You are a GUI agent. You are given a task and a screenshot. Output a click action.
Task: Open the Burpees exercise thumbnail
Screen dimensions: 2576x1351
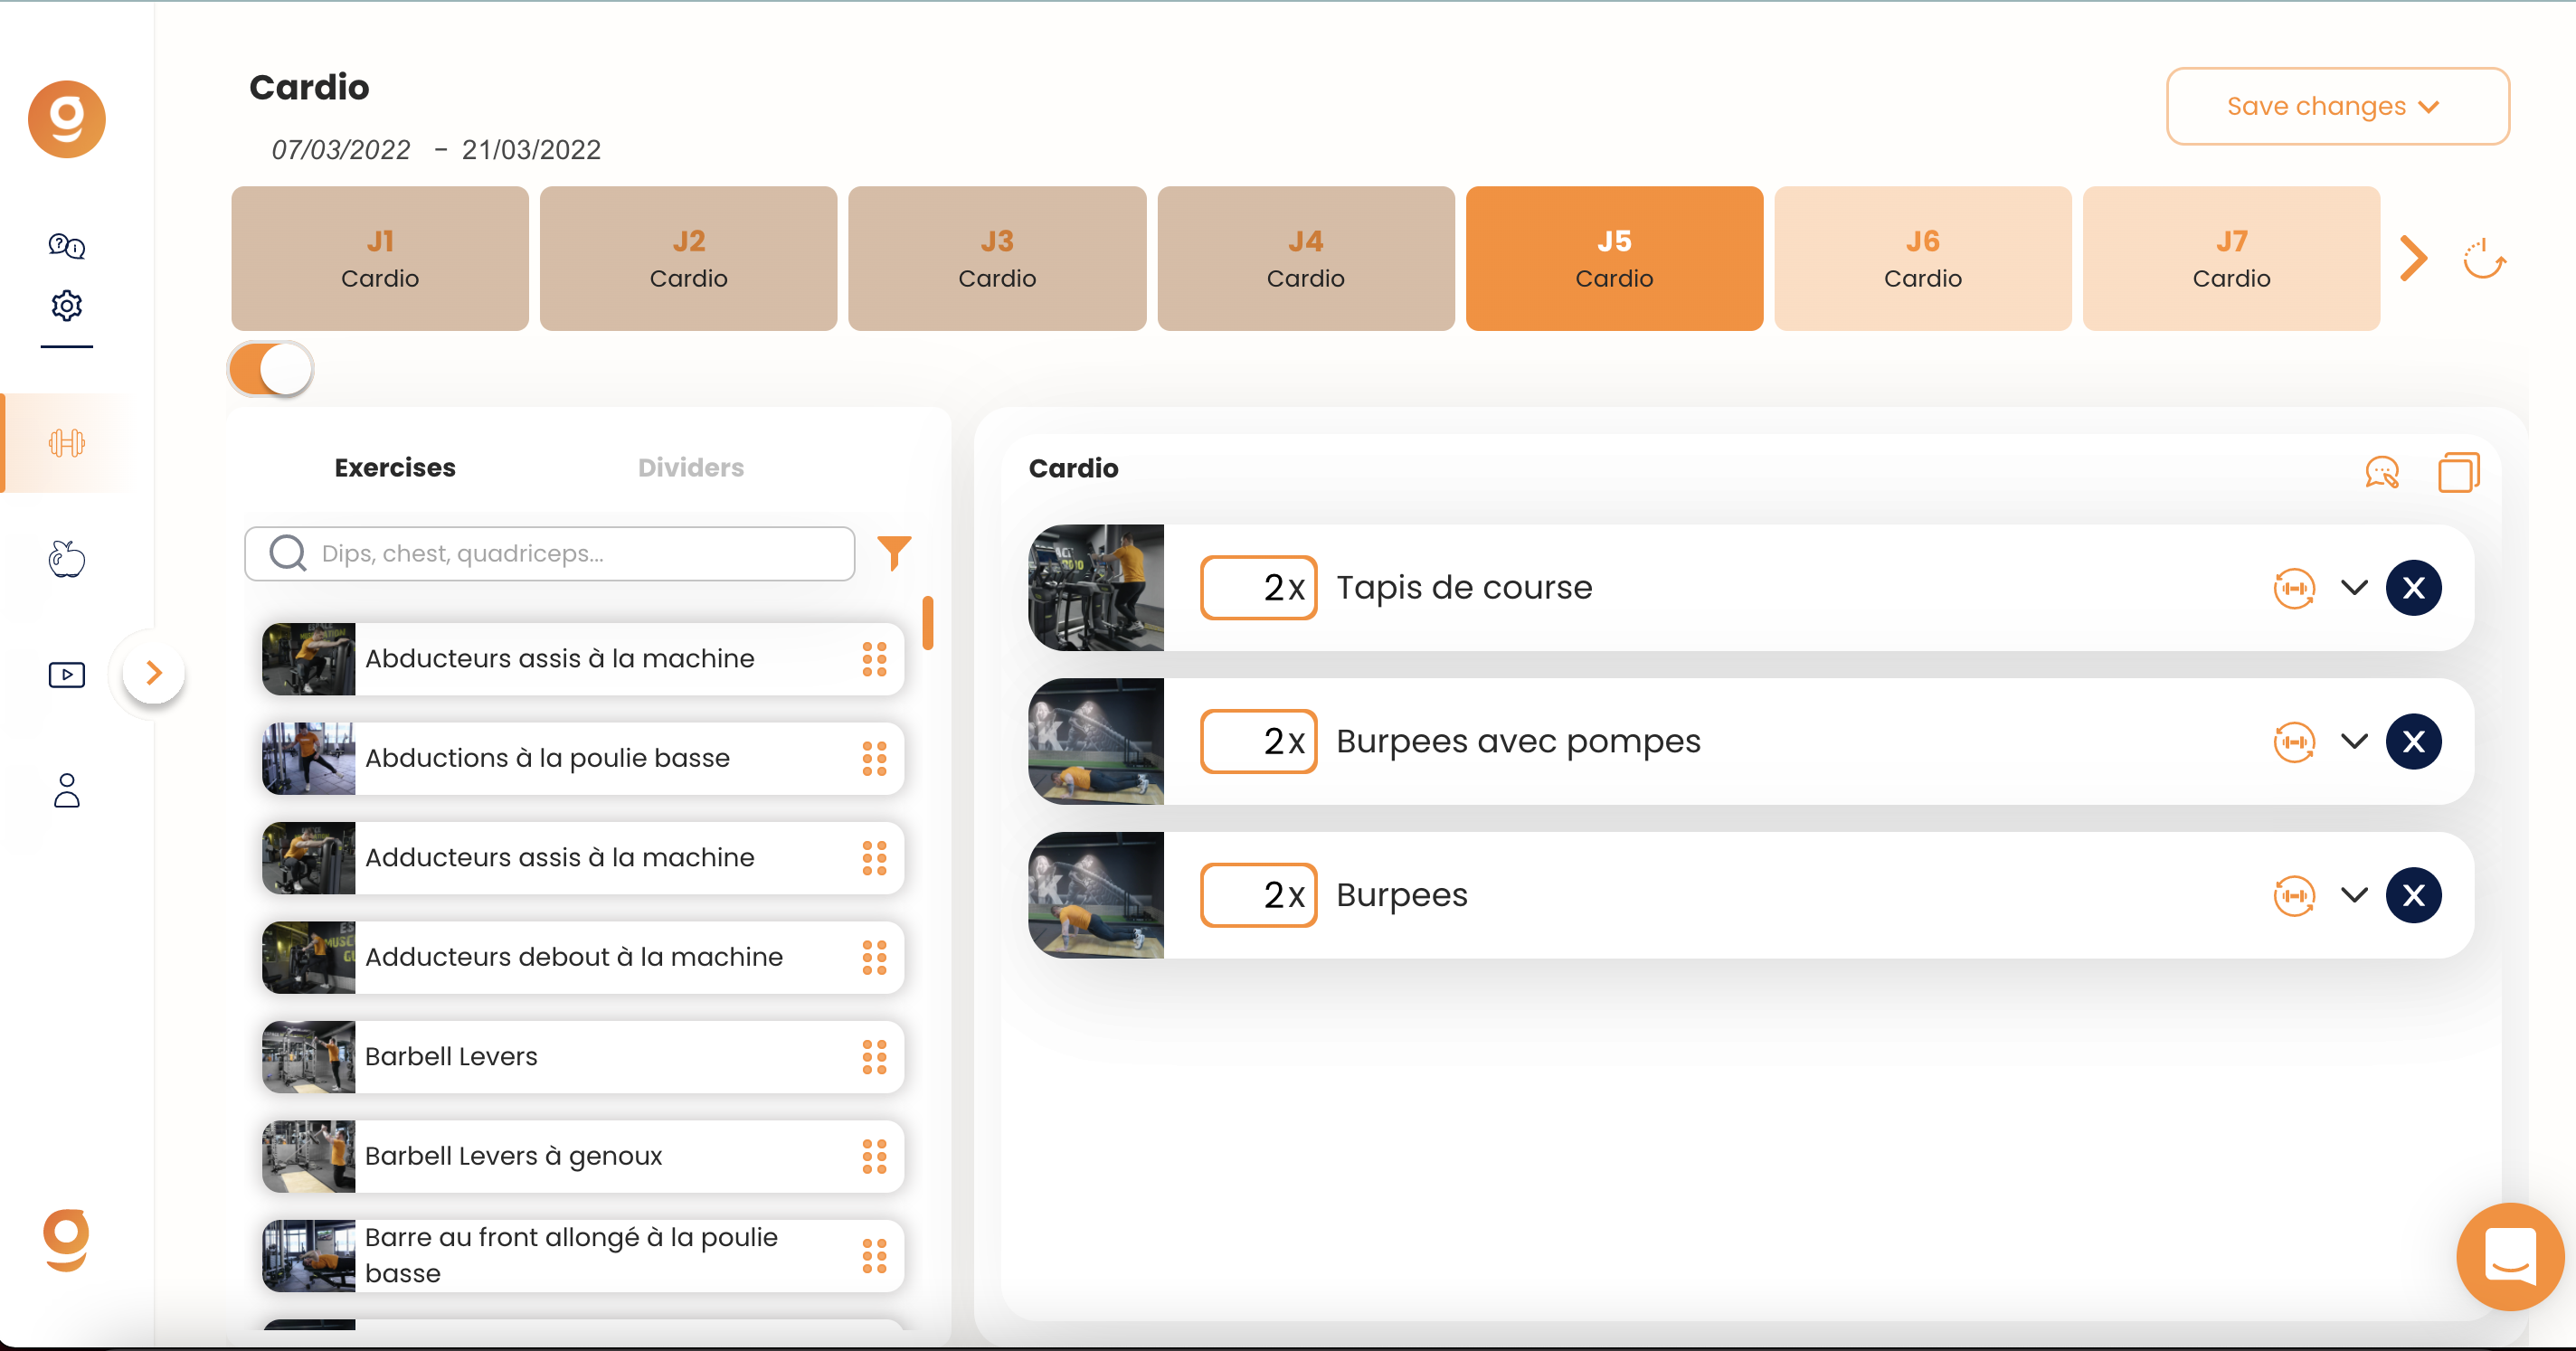(x=1096, y=895)
